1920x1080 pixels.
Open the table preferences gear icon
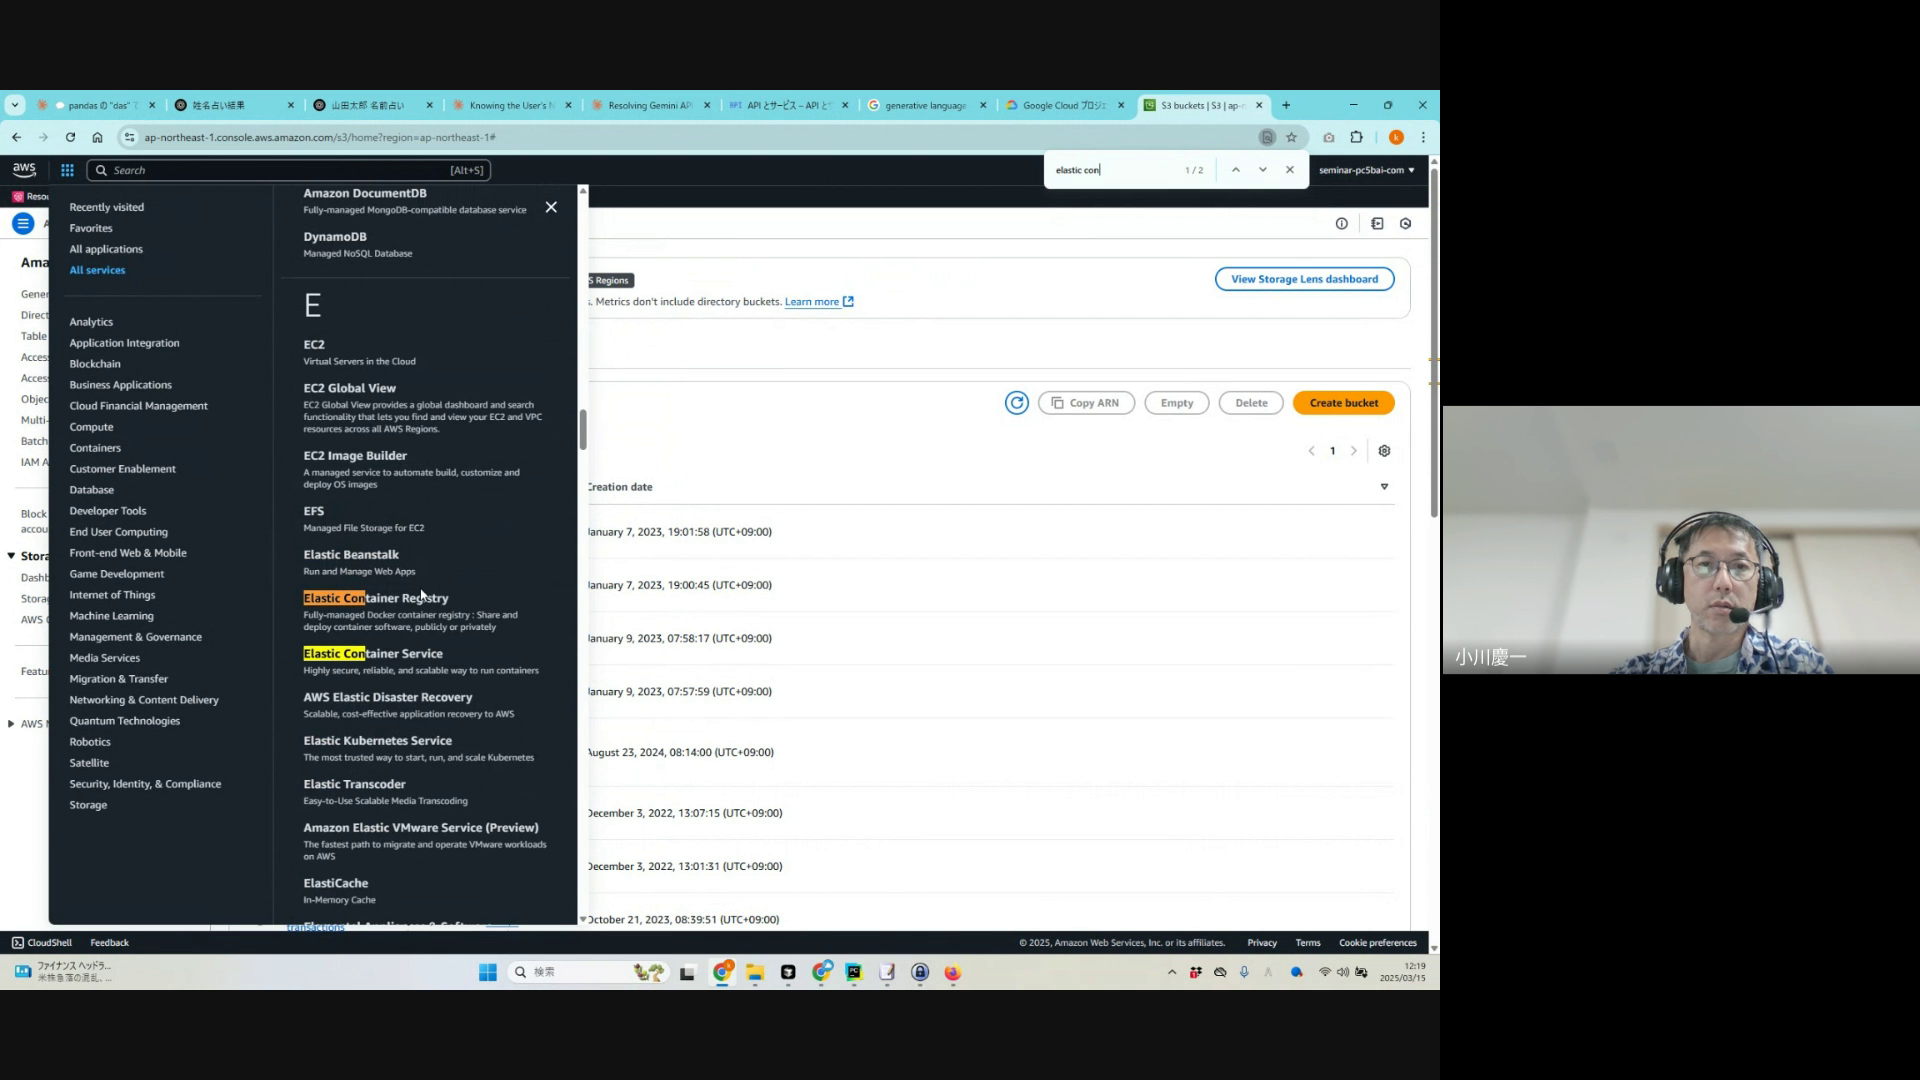tap(1384, 451)
